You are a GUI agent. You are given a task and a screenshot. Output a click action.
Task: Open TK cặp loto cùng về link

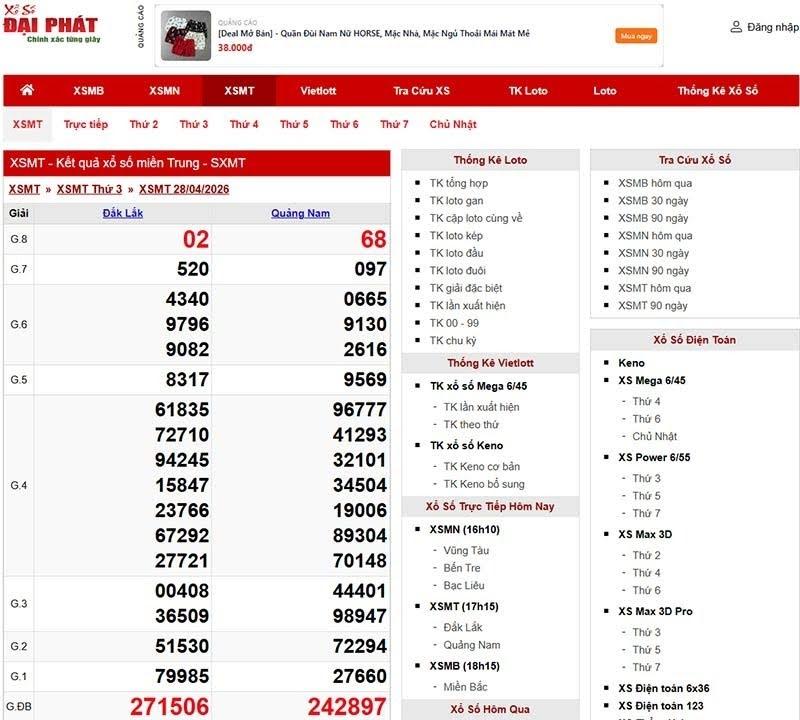click(x=476, y=218)
